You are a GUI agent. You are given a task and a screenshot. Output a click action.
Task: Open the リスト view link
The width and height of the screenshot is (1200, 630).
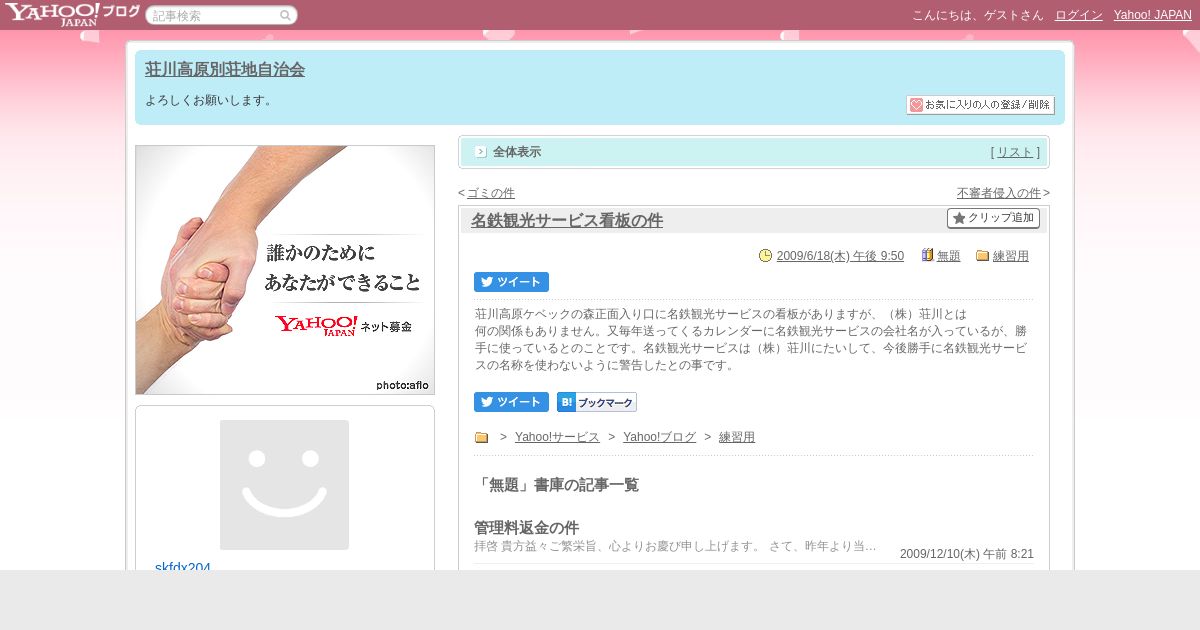pos(1015,152)
